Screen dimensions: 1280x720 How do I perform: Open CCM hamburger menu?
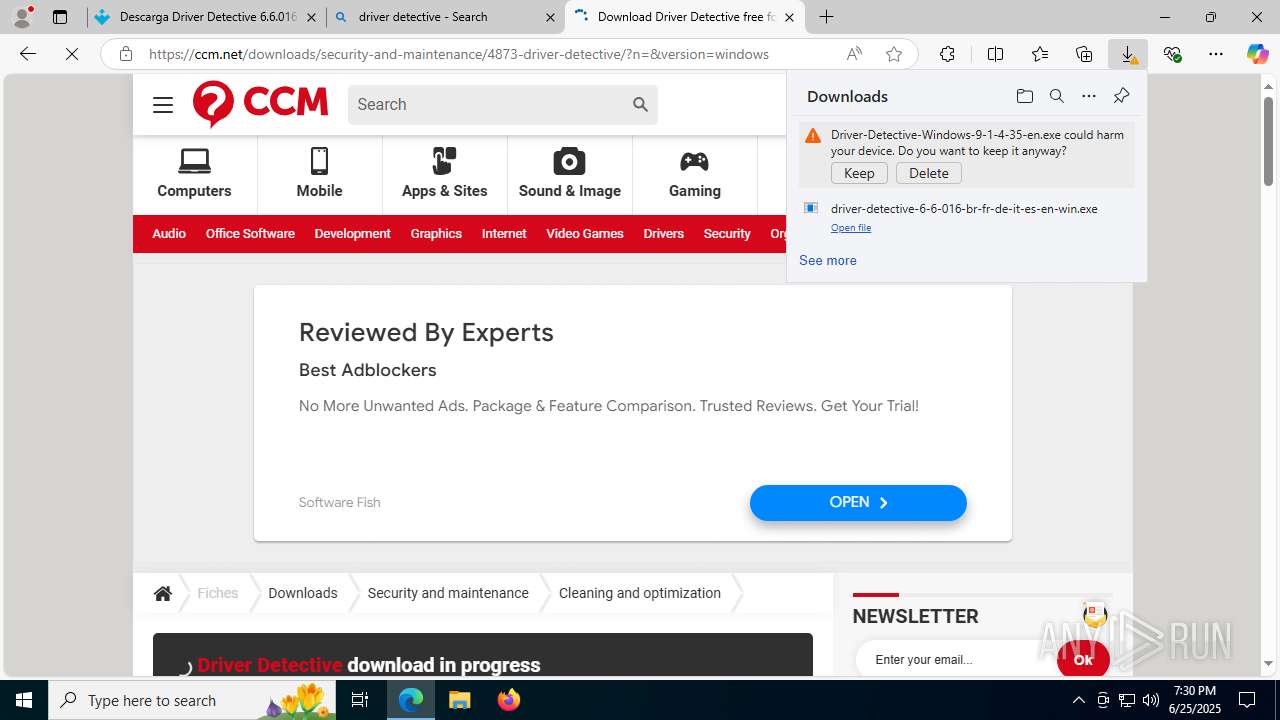[163, 105]
